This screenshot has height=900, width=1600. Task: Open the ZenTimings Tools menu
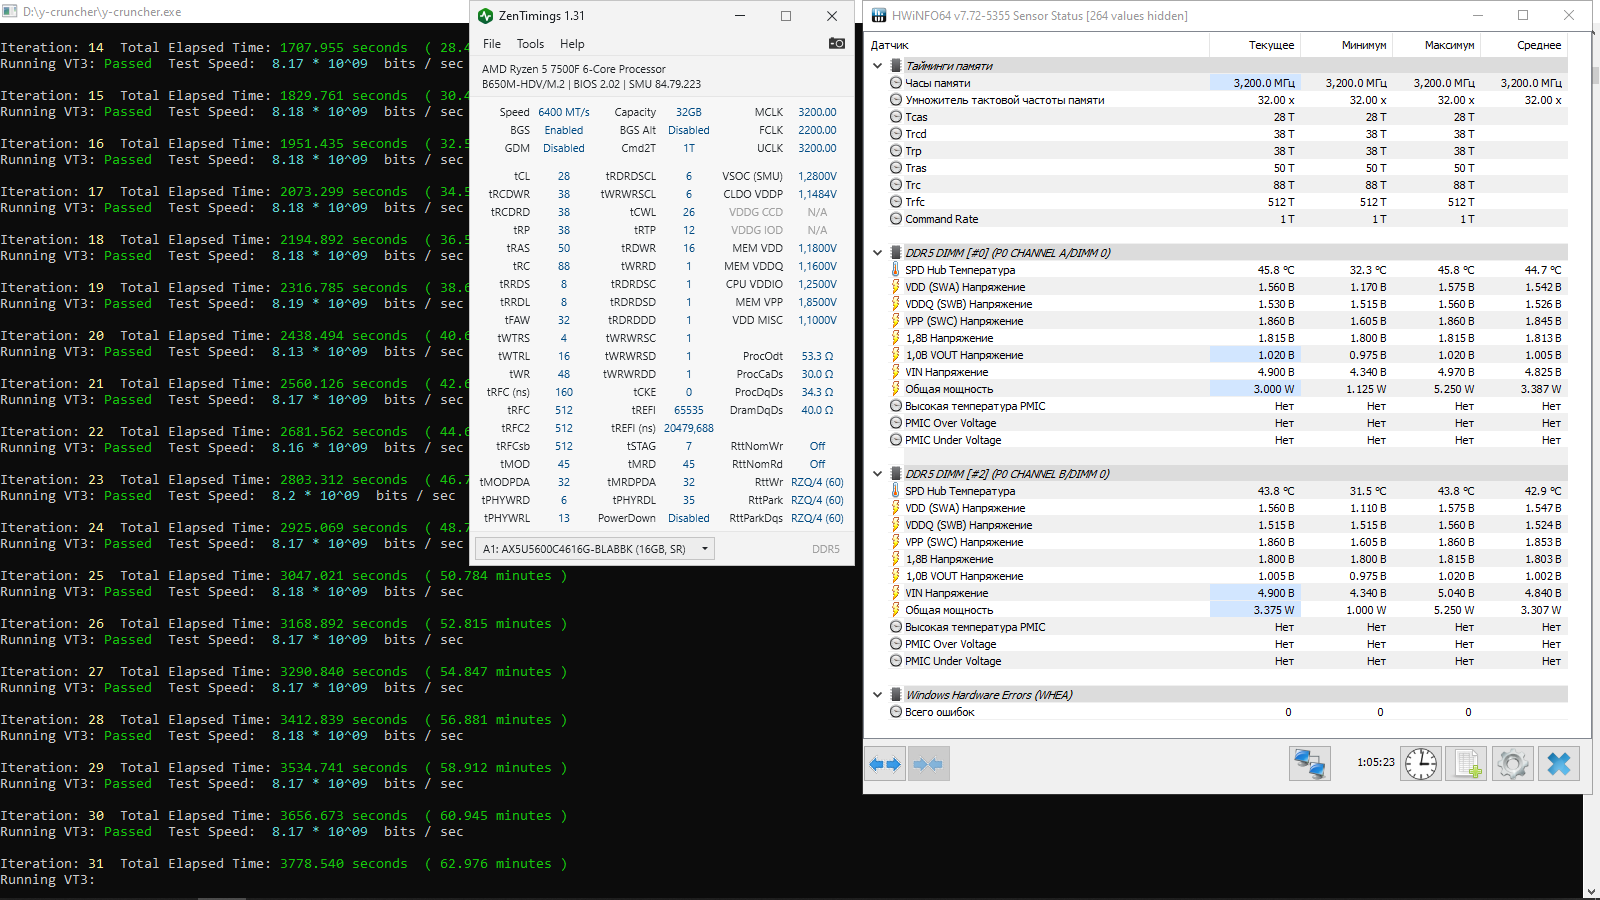coord(530,44)
